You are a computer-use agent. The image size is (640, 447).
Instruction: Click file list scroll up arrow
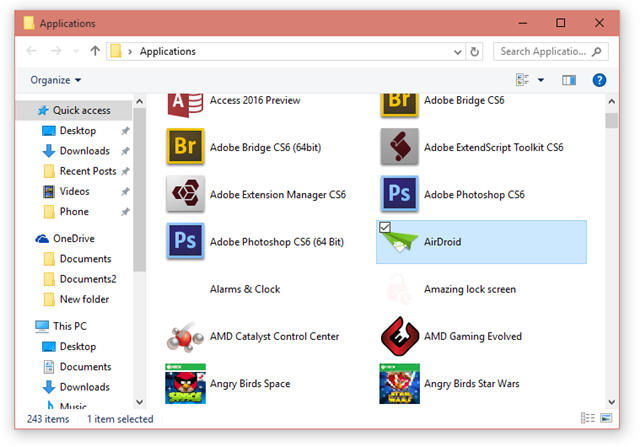611,101
